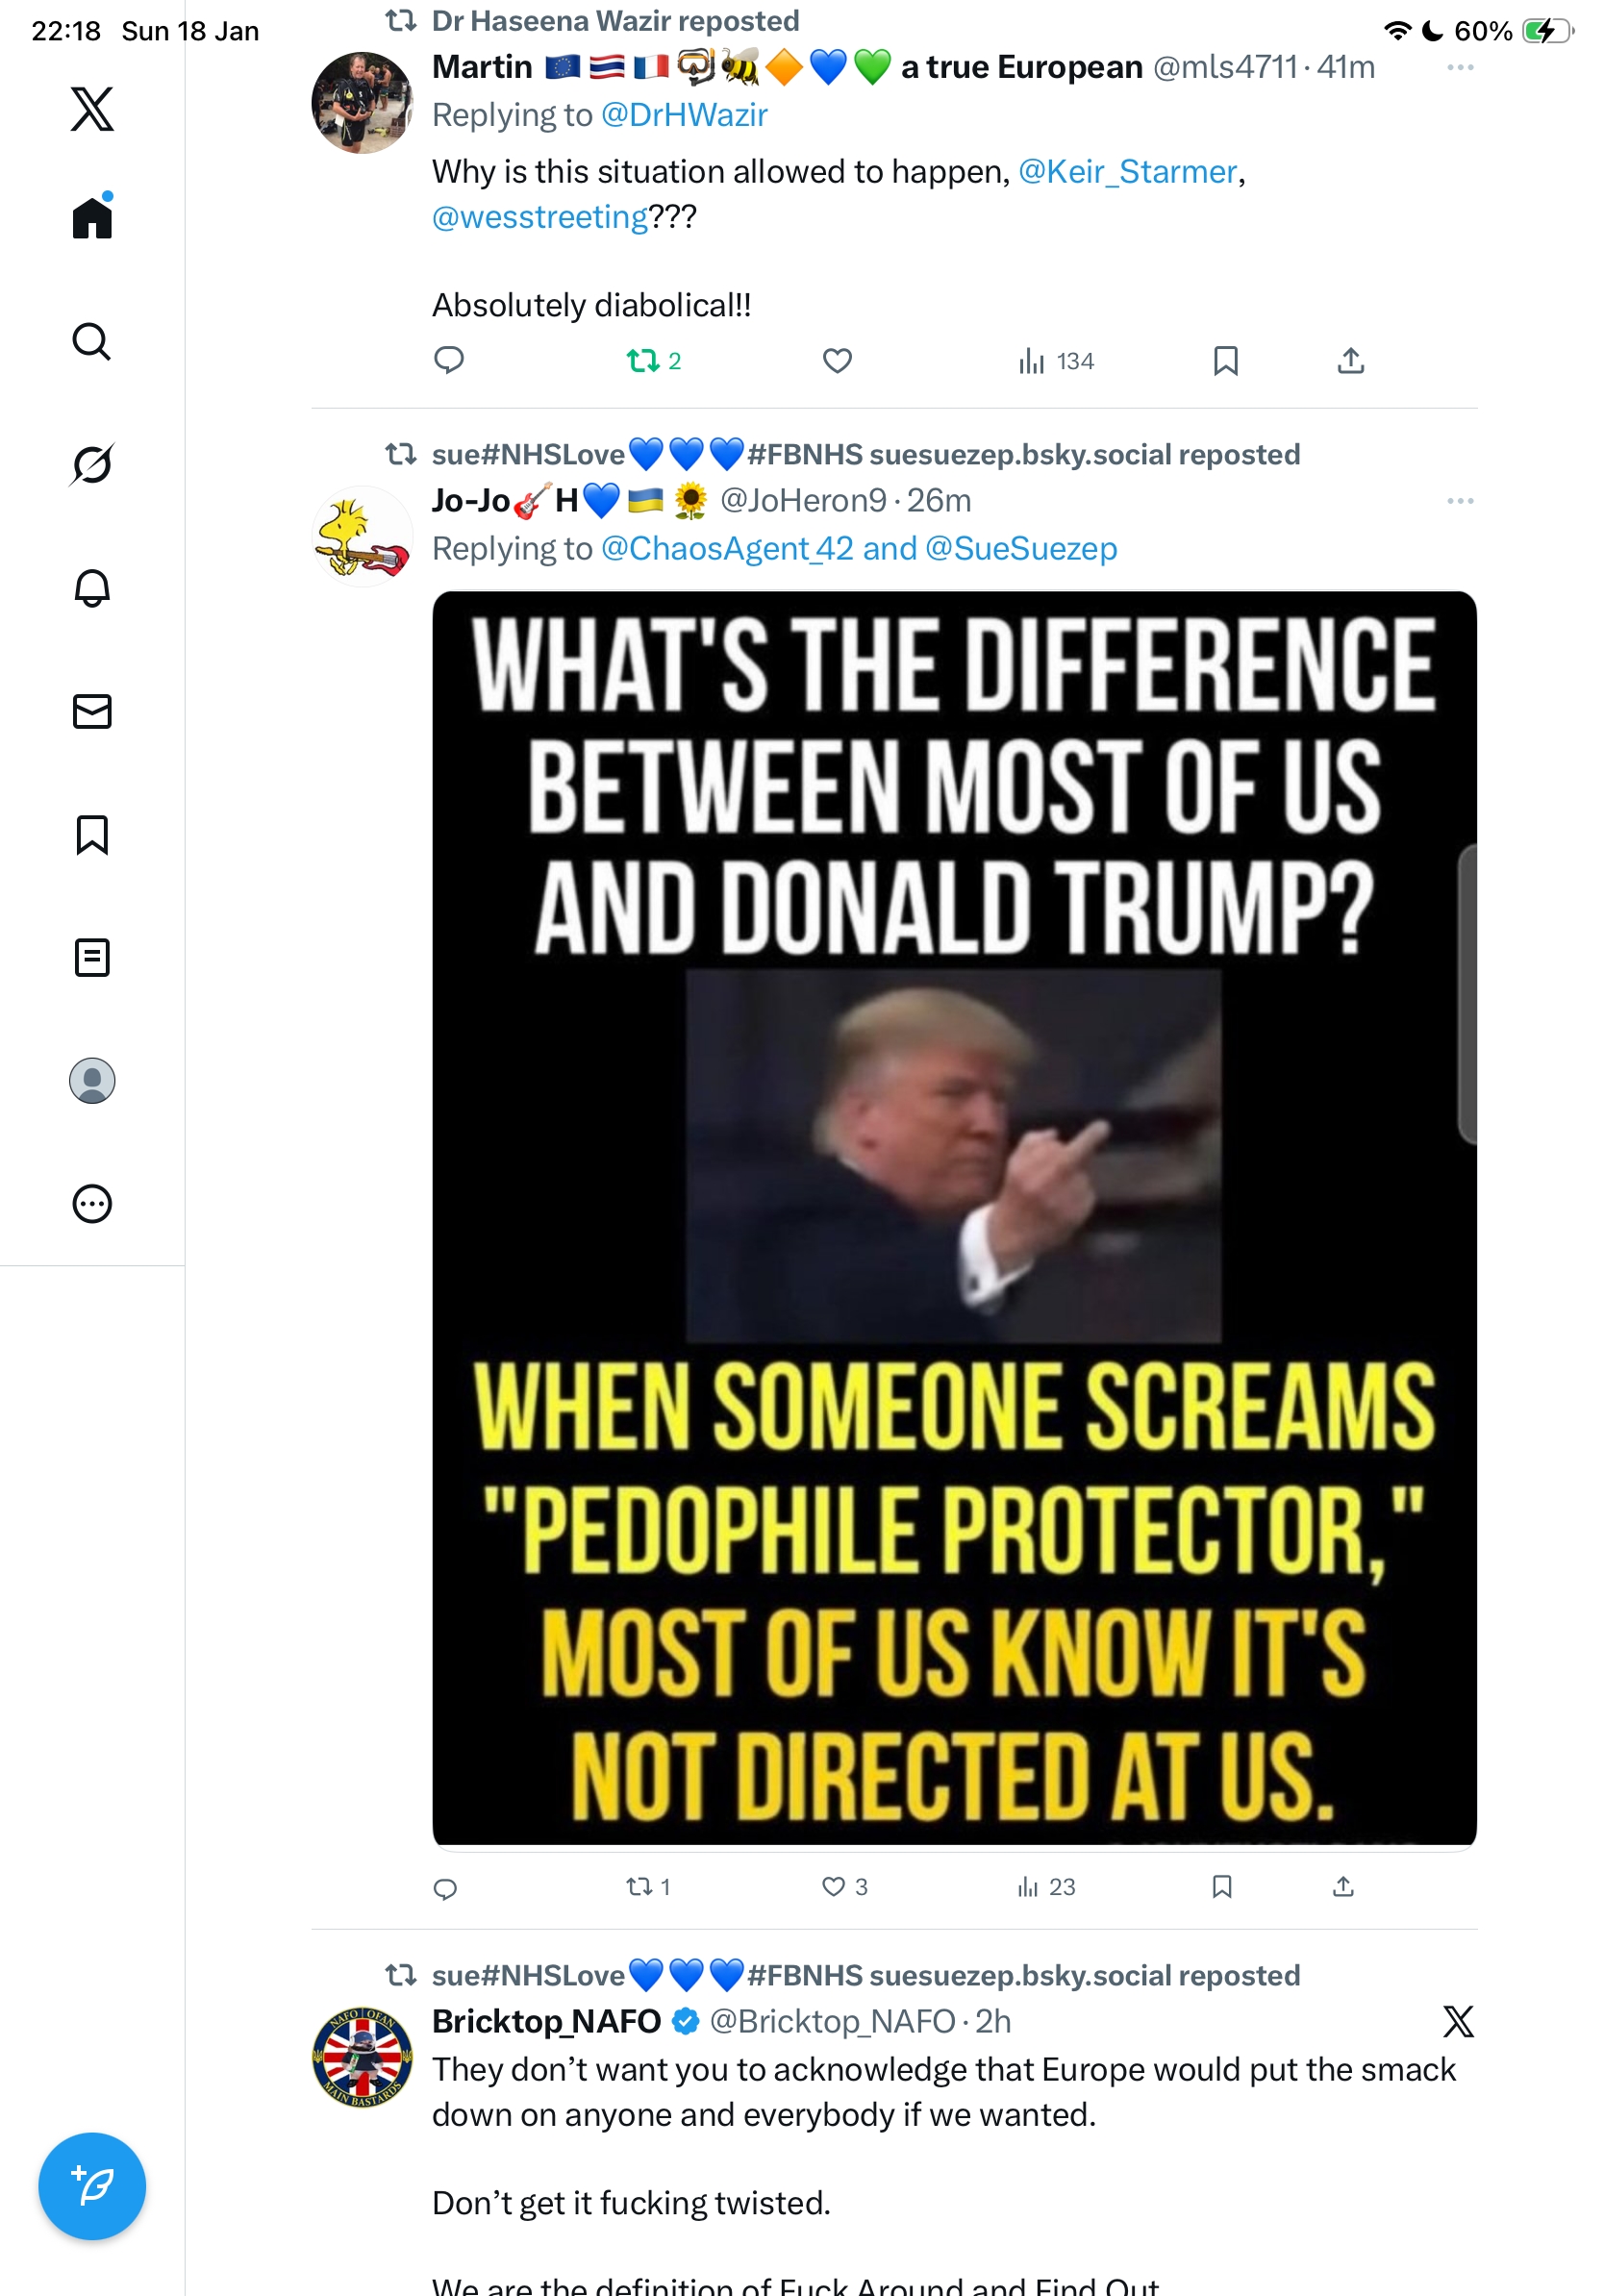Open the Grok icon in sidebar
Viewport: 1604px width, 2296px height.
[x=92, y=465]
